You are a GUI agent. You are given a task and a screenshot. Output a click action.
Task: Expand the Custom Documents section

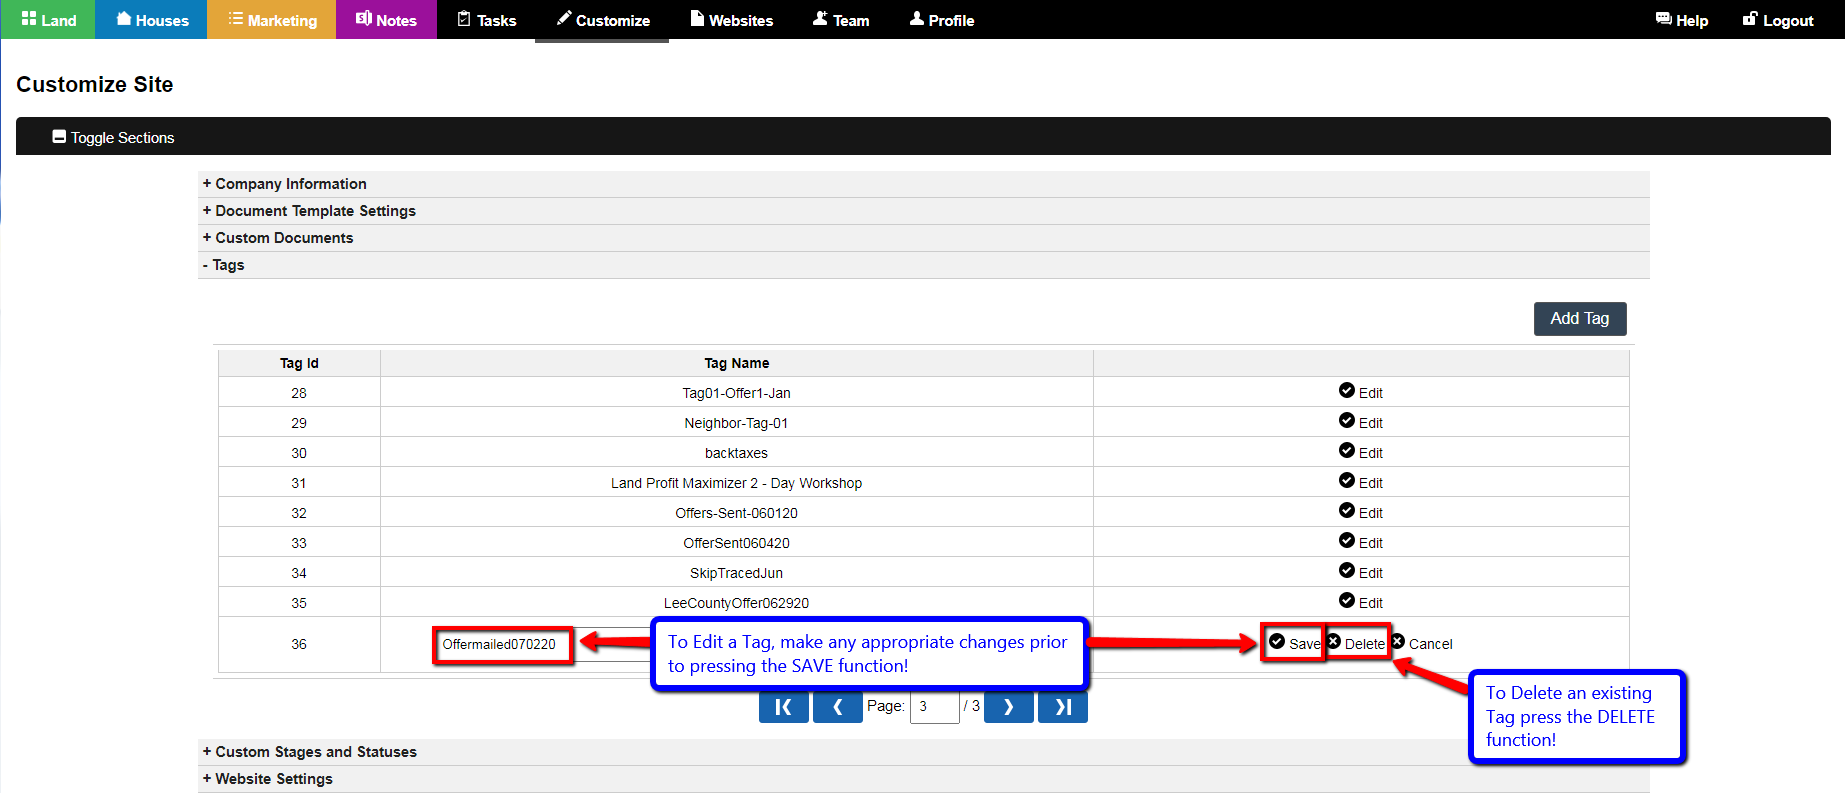[x=923, y=238]
